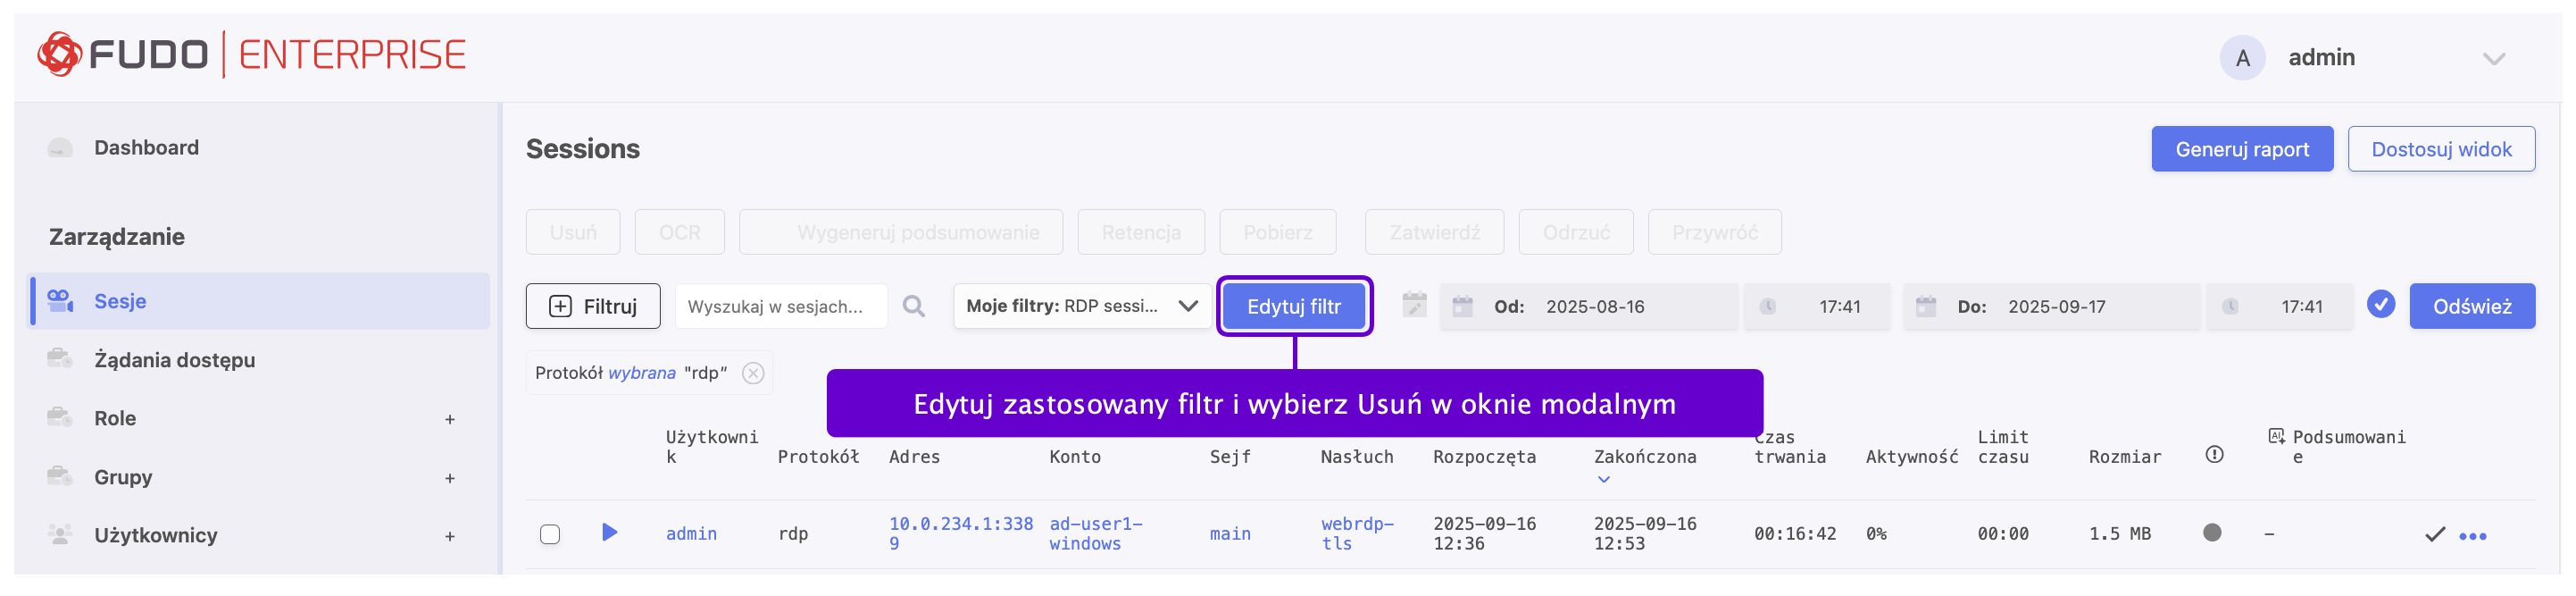Image resolution: width=2576 pixels, height=596 pixels.
Task: Toggle the blue checkmark next to Odśwież
Action: 2380,305
